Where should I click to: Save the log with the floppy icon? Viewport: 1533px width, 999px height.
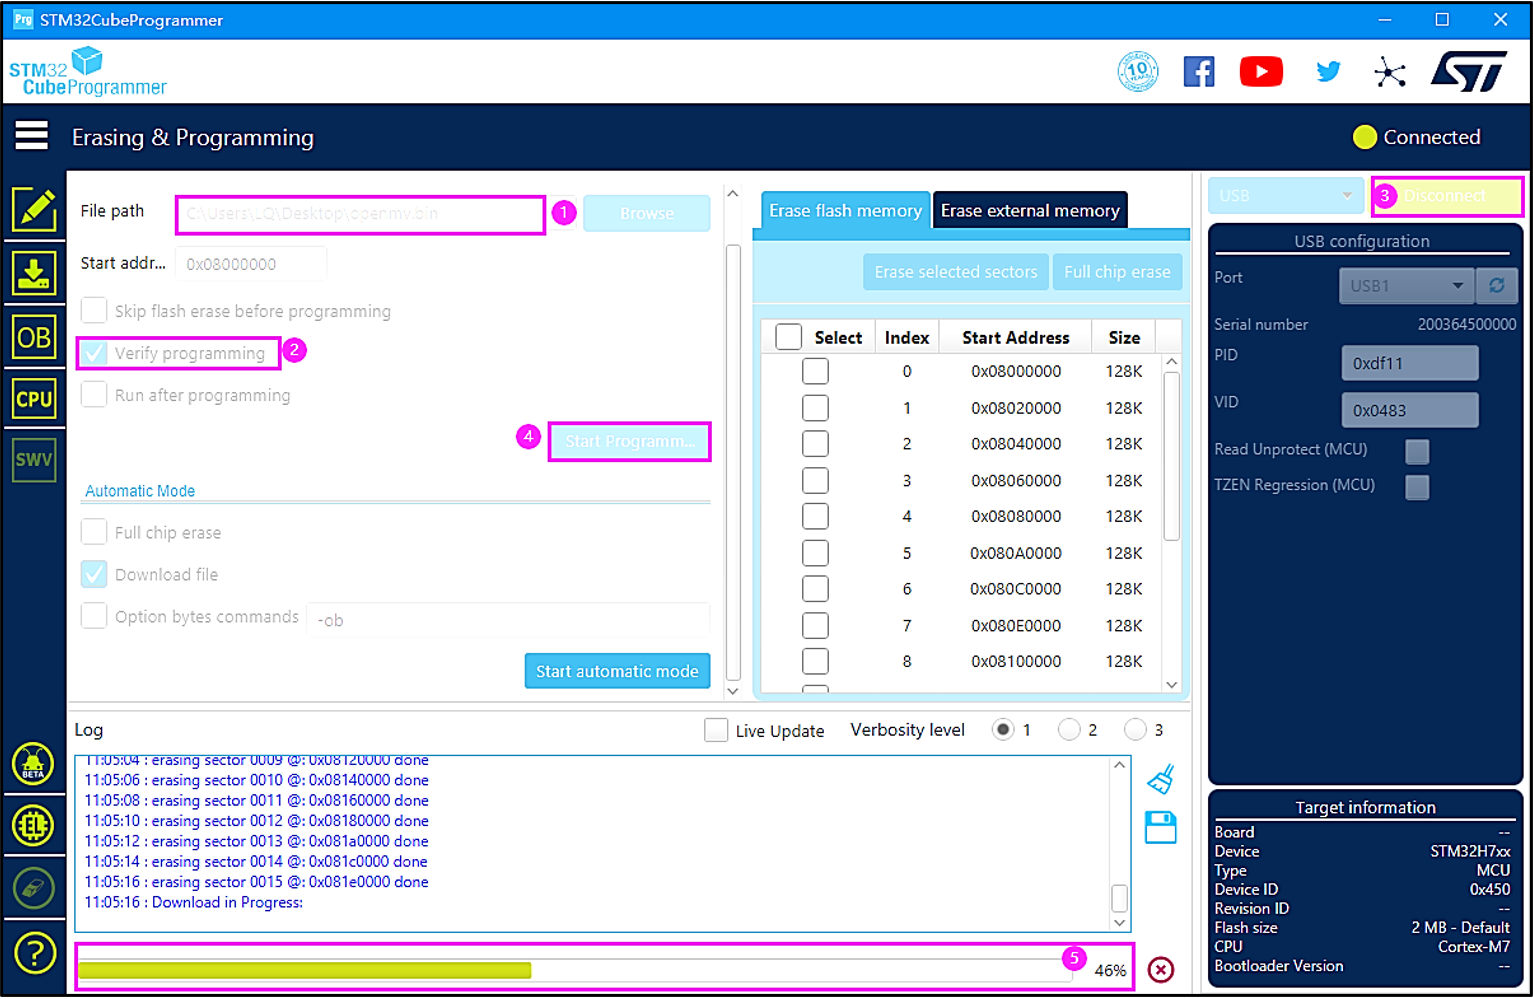click(1160, 828)
